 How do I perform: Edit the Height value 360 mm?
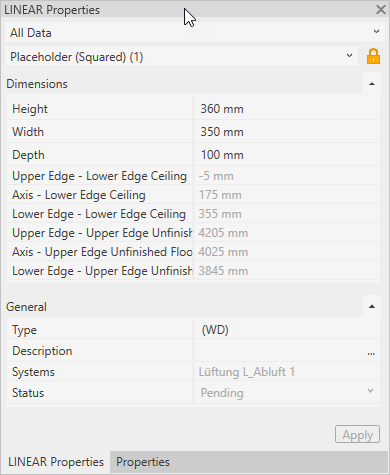coord(287,109)
